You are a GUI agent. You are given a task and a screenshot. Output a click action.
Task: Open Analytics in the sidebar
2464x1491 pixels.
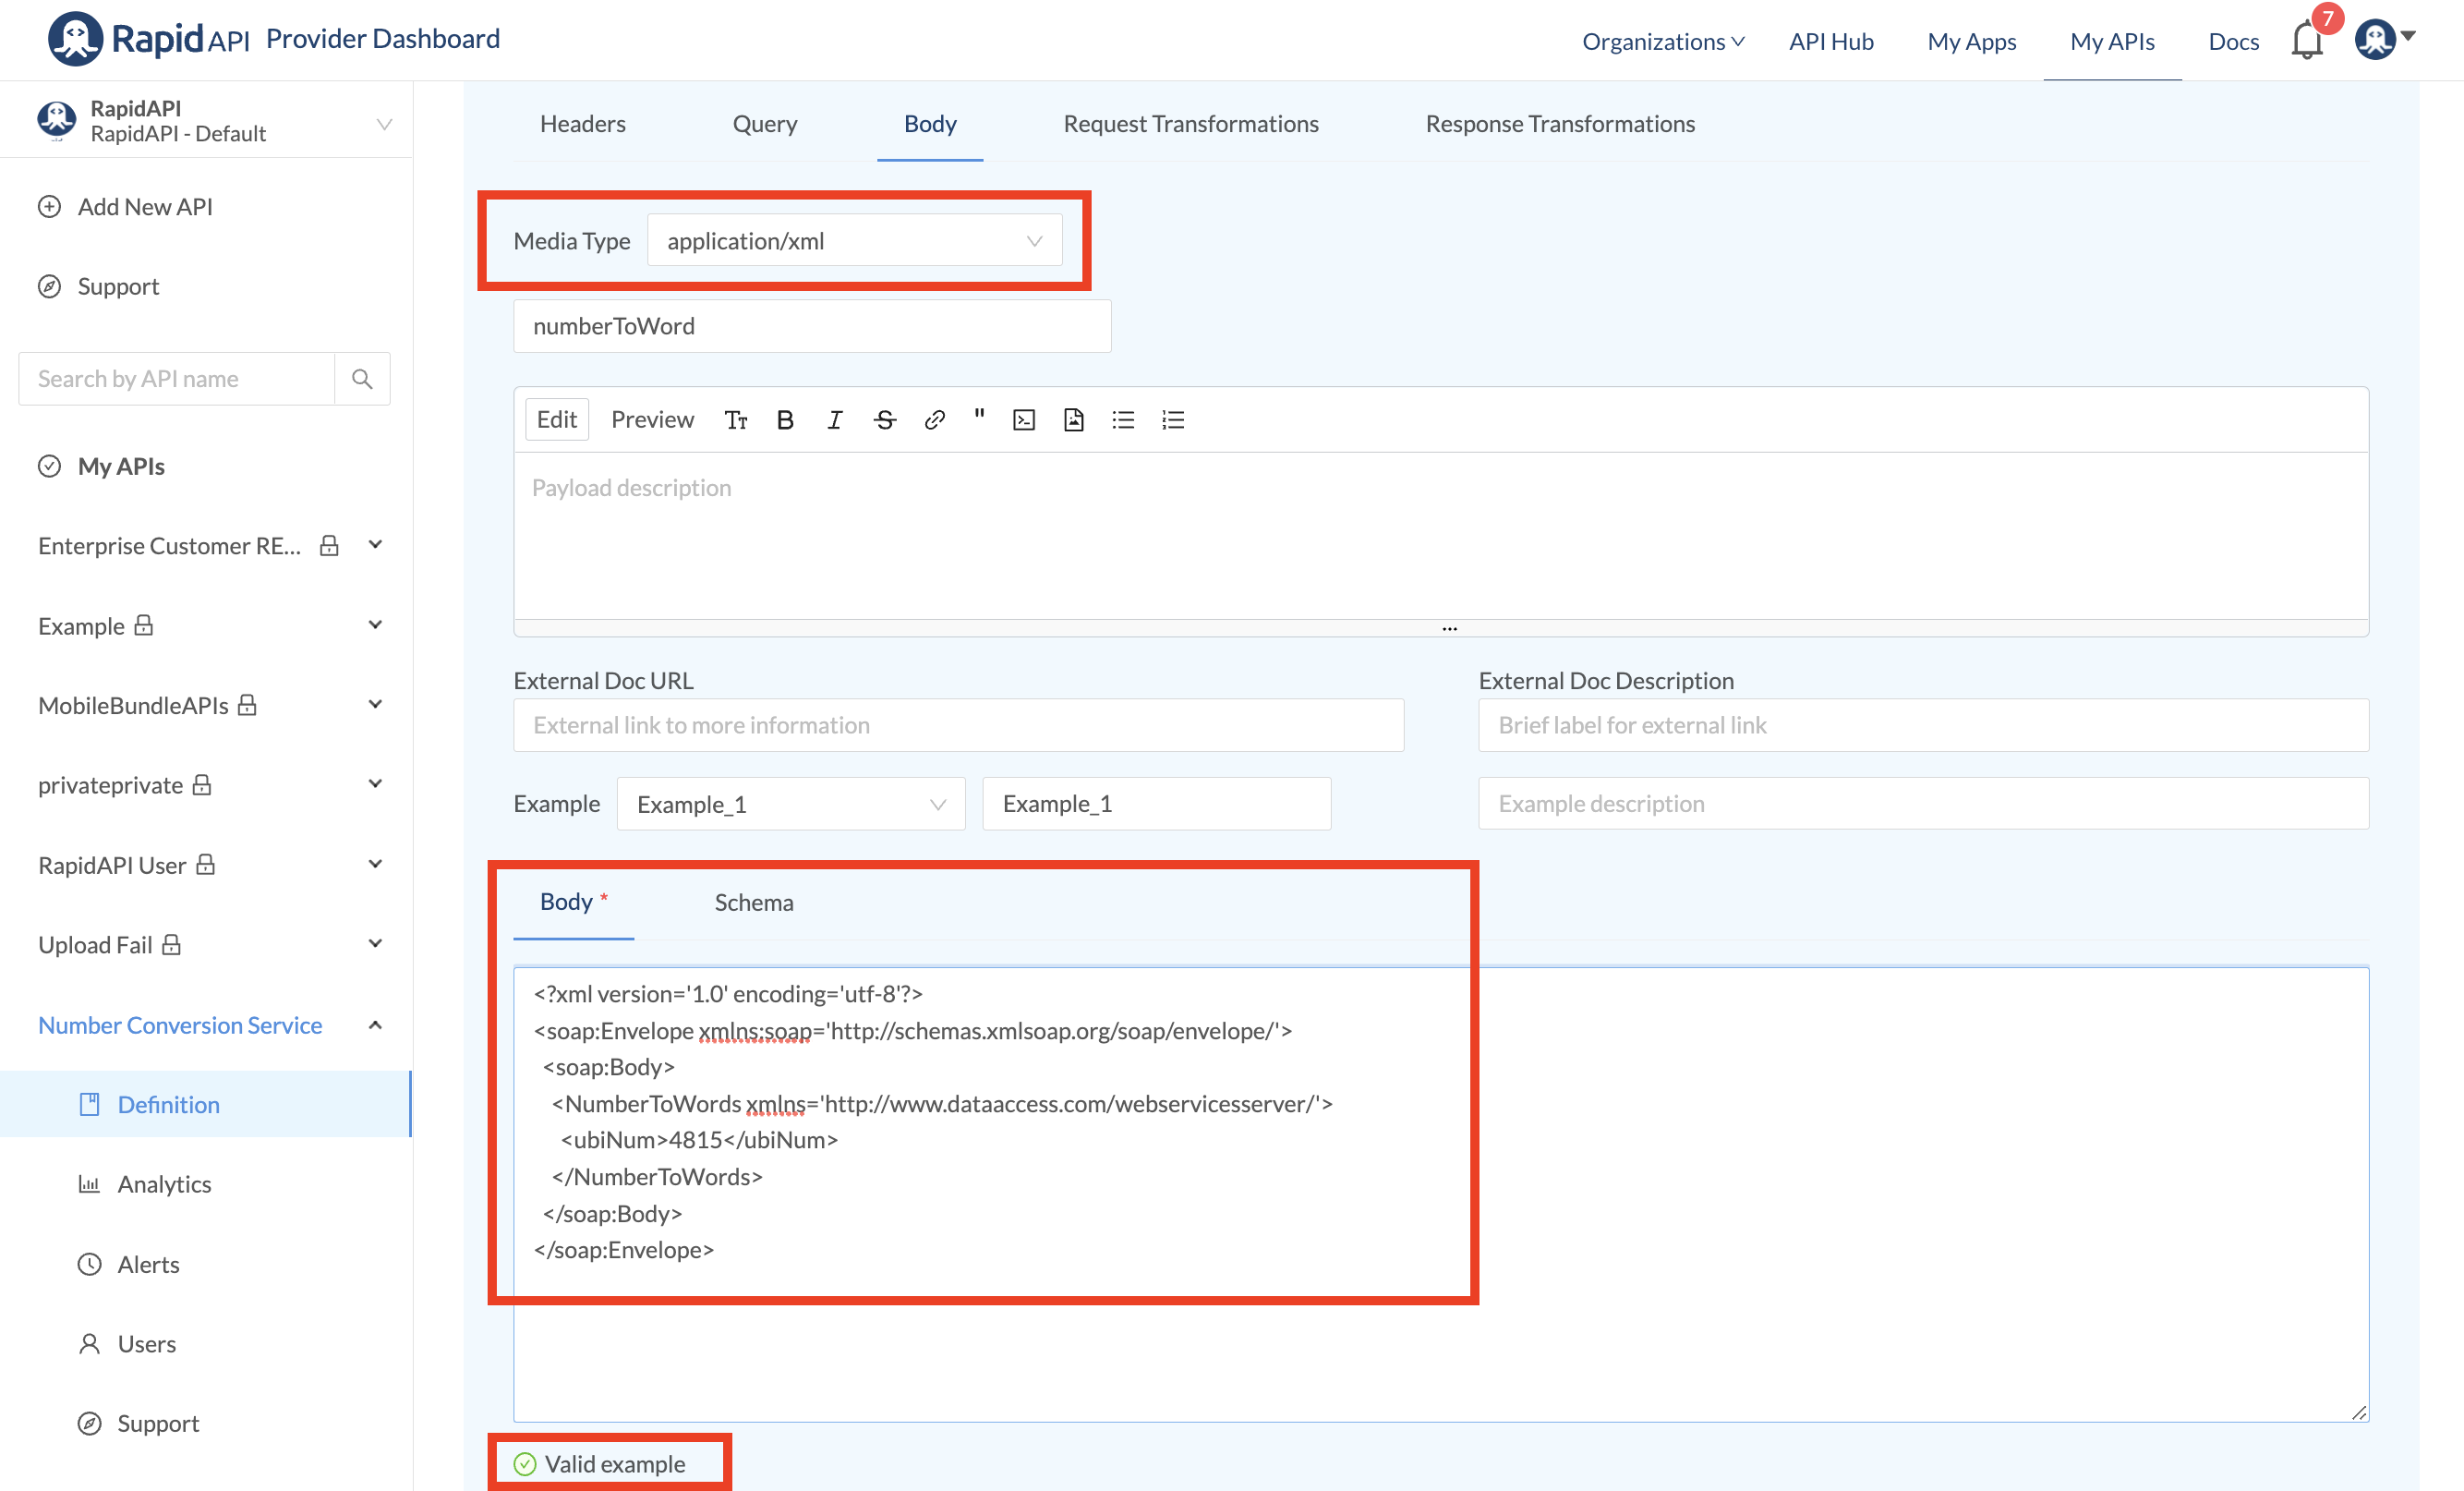point(164,1184)
